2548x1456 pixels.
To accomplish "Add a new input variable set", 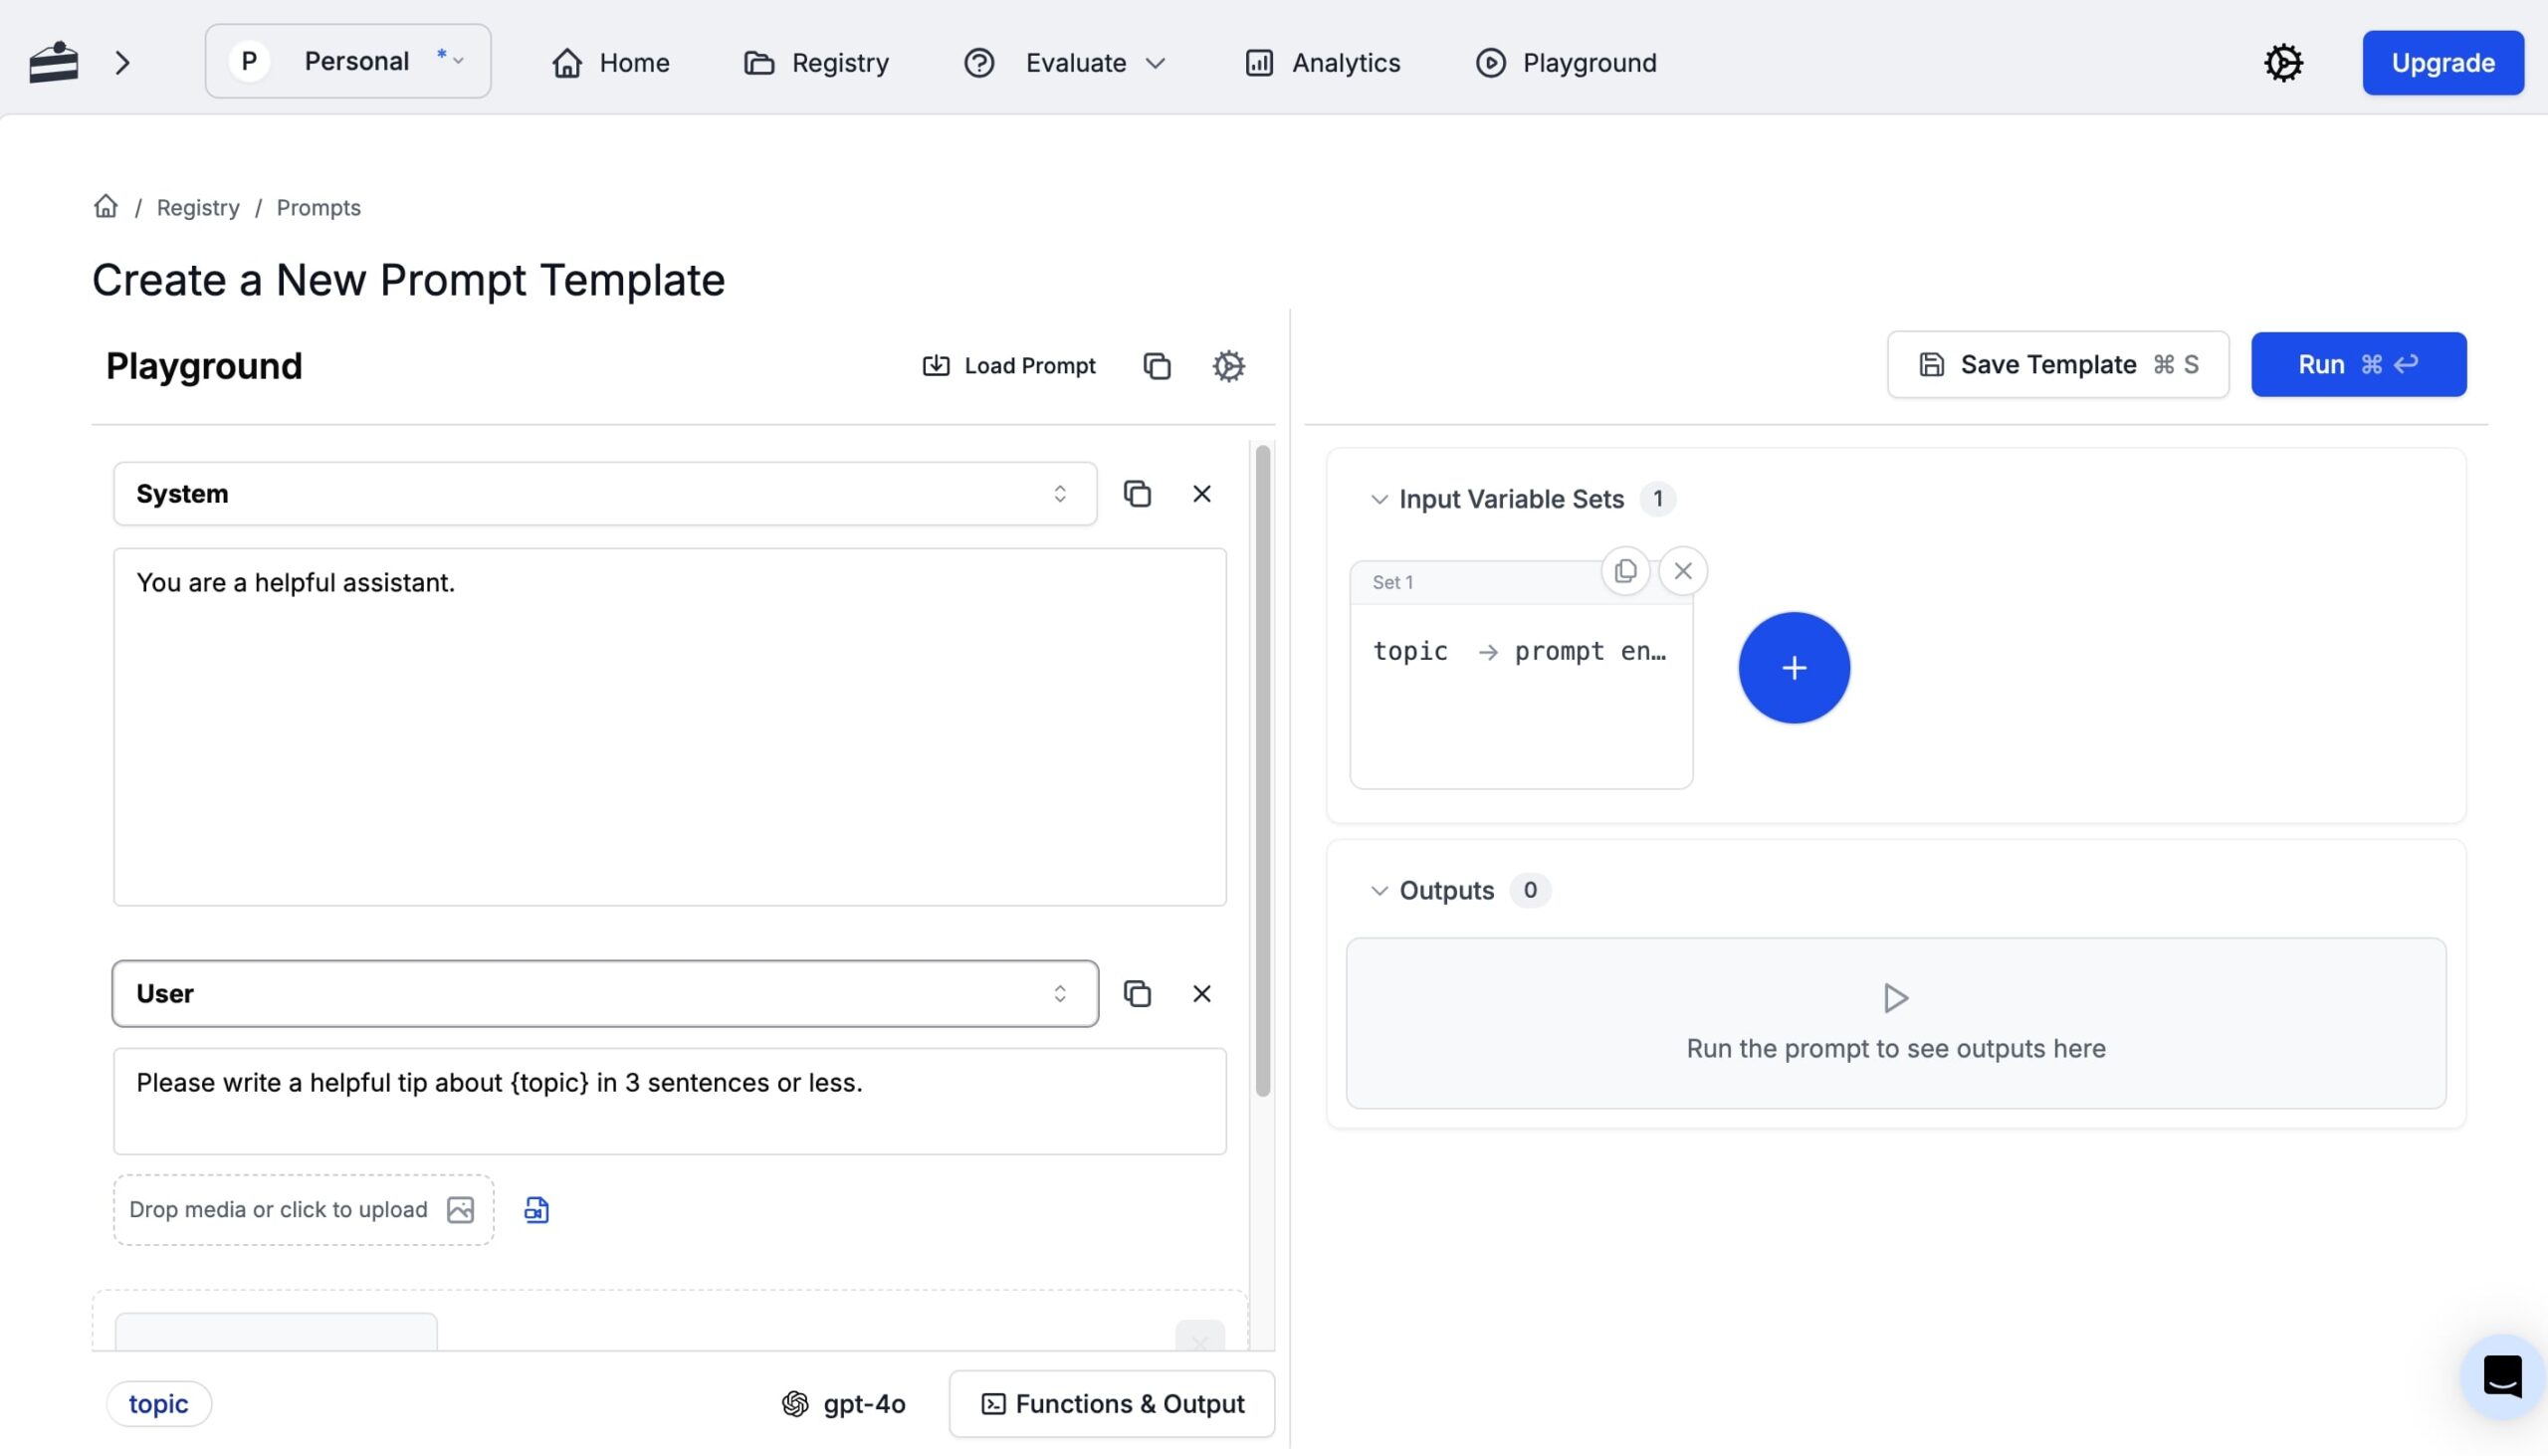I will (1793, 668).
